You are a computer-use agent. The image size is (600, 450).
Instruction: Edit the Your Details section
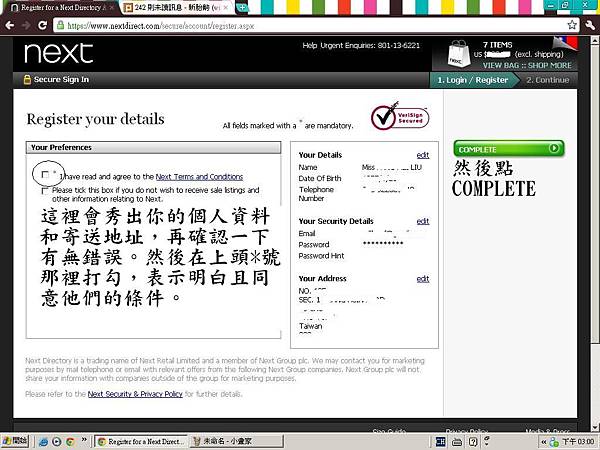coord(422,155)
